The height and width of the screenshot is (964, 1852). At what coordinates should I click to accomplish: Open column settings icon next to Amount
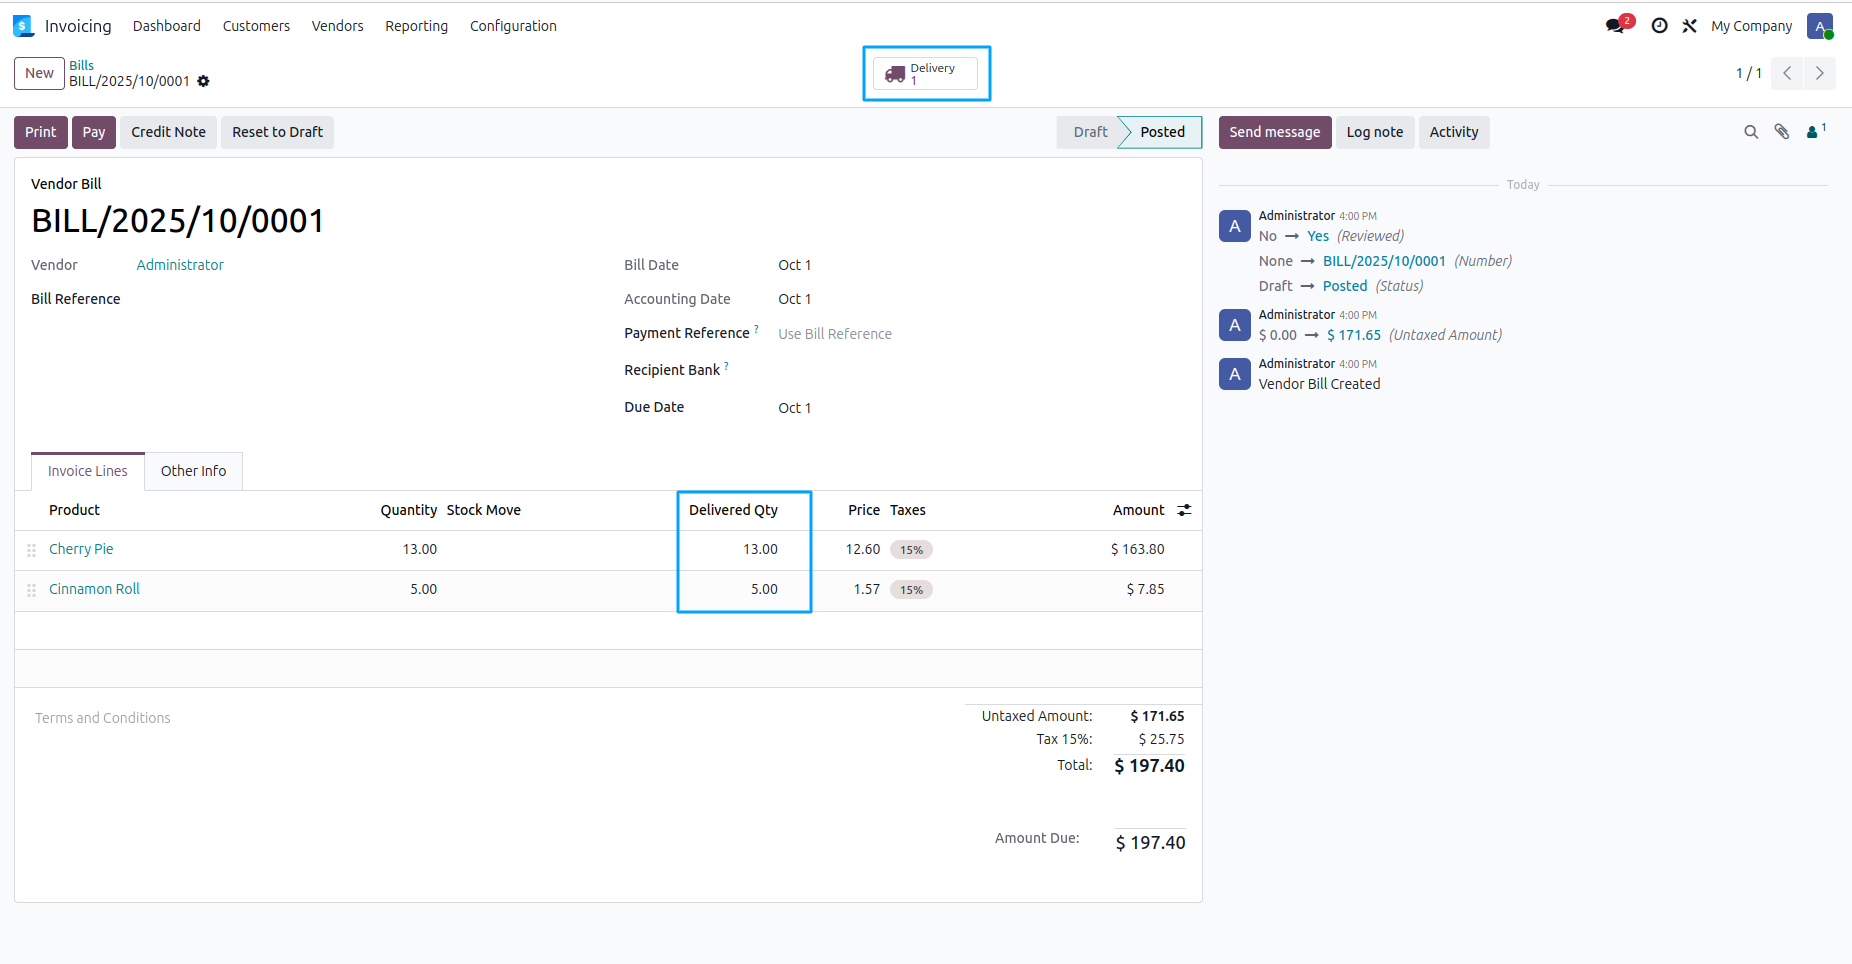click(1184, 510)
